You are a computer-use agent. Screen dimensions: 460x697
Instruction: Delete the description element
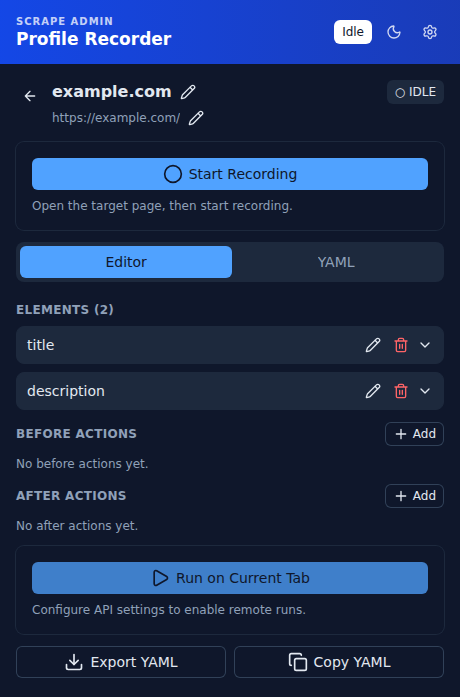tap(401, 391)
